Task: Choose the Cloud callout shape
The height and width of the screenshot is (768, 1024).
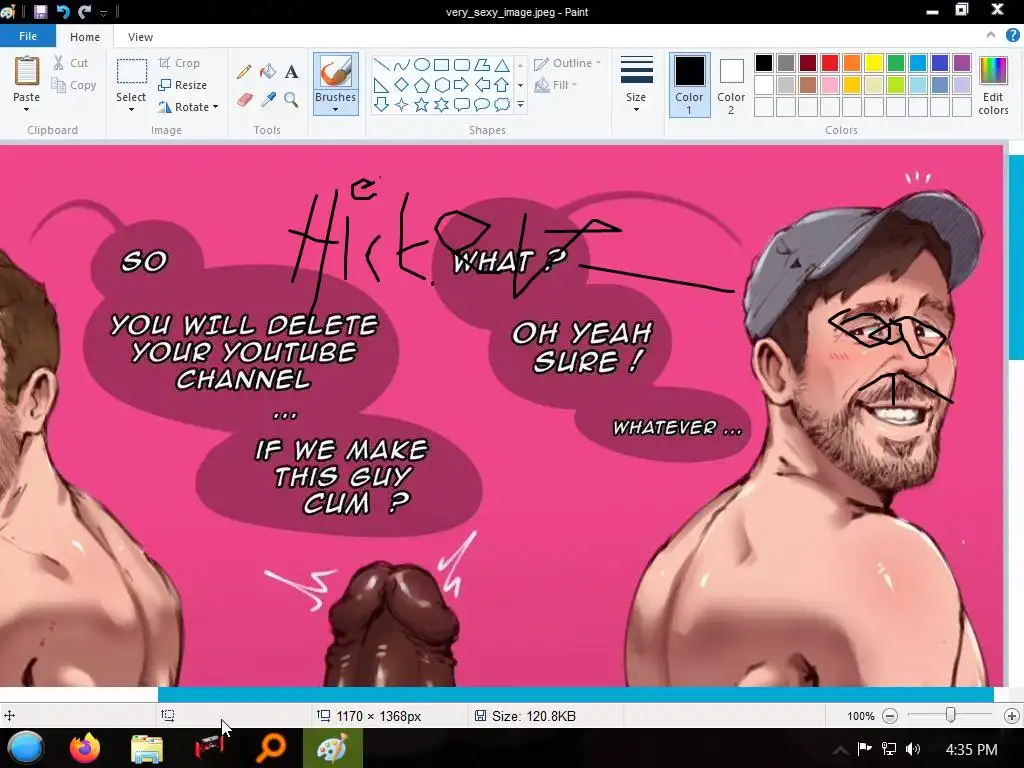Action: (502, 104)
